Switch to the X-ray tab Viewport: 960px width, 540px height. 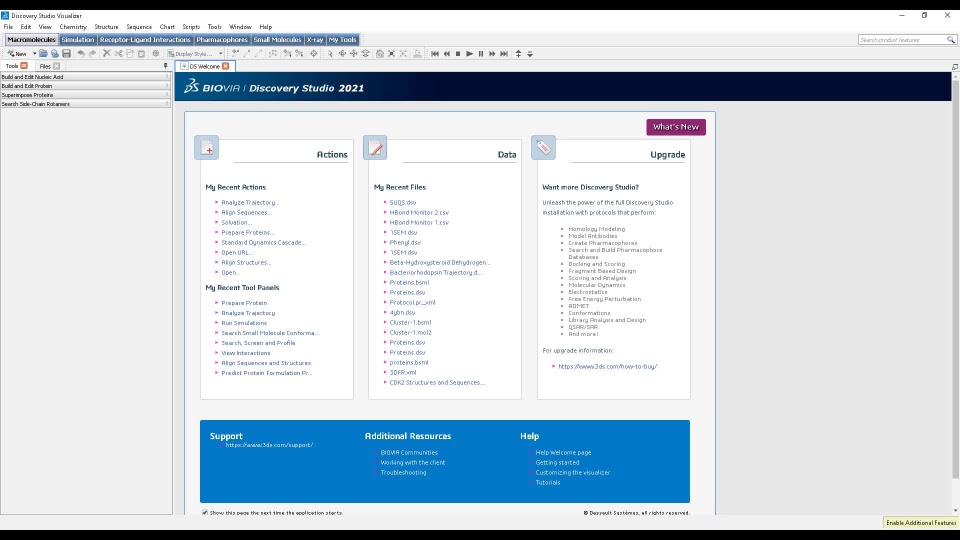pyautogui.click(x=315, y=40)
